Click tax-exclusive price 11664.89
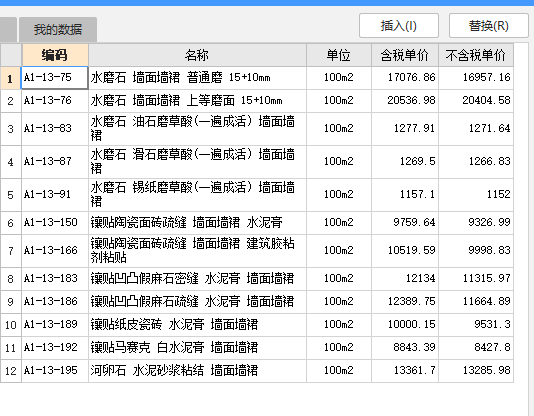The image size is (534, 416). pyautogui.click(x=476, y=302)
